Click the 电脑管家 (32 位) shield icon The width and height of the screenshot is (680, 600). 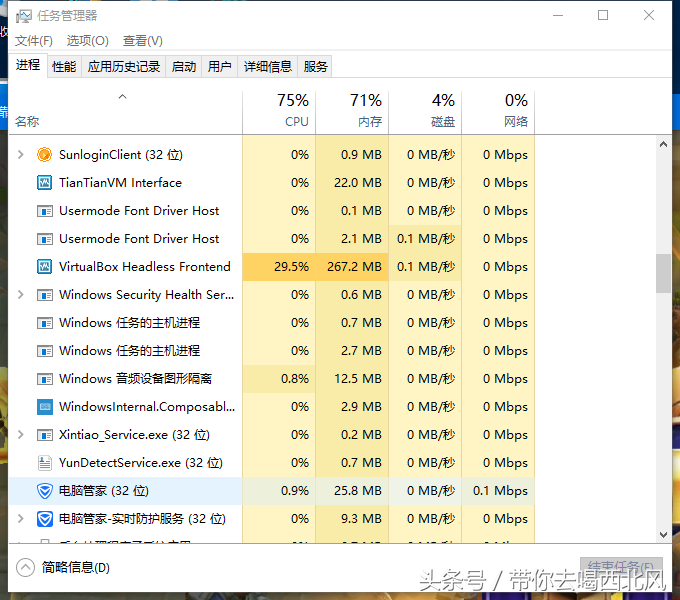coord(44,491)
